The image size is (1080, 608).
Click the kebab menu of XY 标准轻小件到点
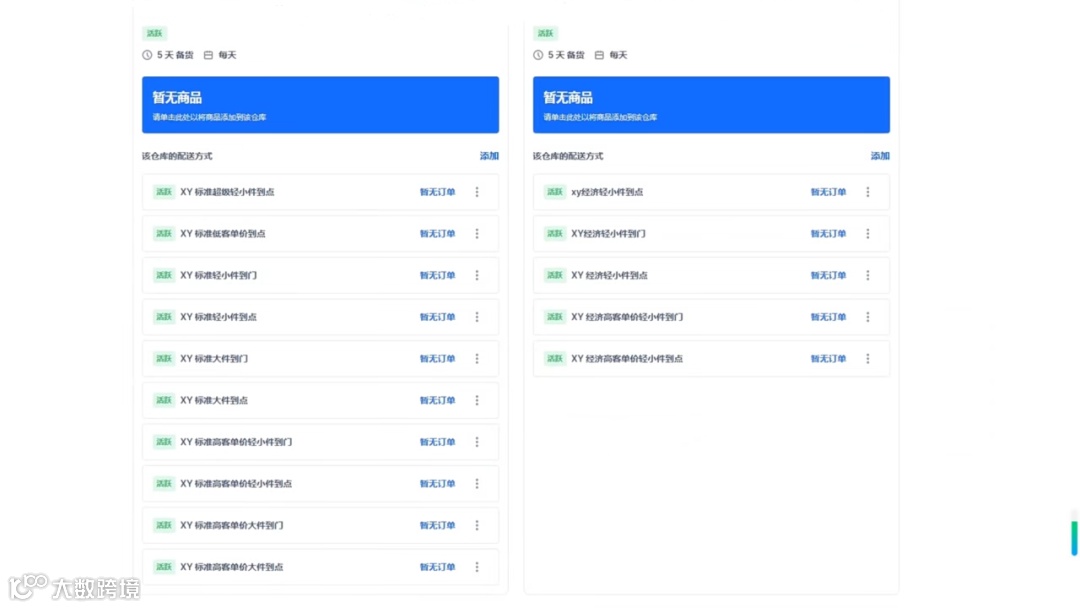pyautogui.click(x=477, y=317)
